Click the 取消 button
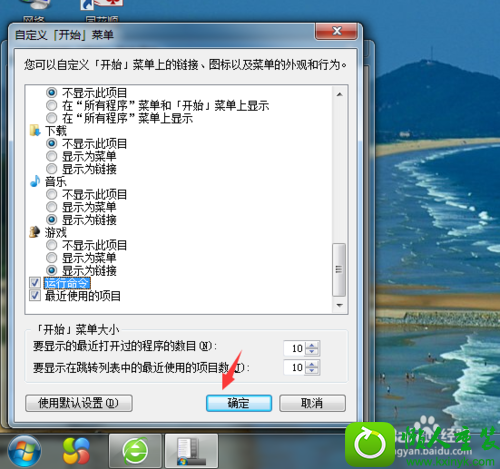Image resolution: width=500 pixels, height=469 pixels. pos(312,403)
